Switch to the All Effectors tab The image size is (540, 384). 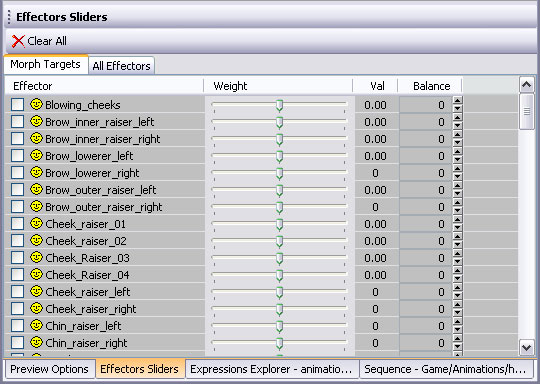point(122,65)
